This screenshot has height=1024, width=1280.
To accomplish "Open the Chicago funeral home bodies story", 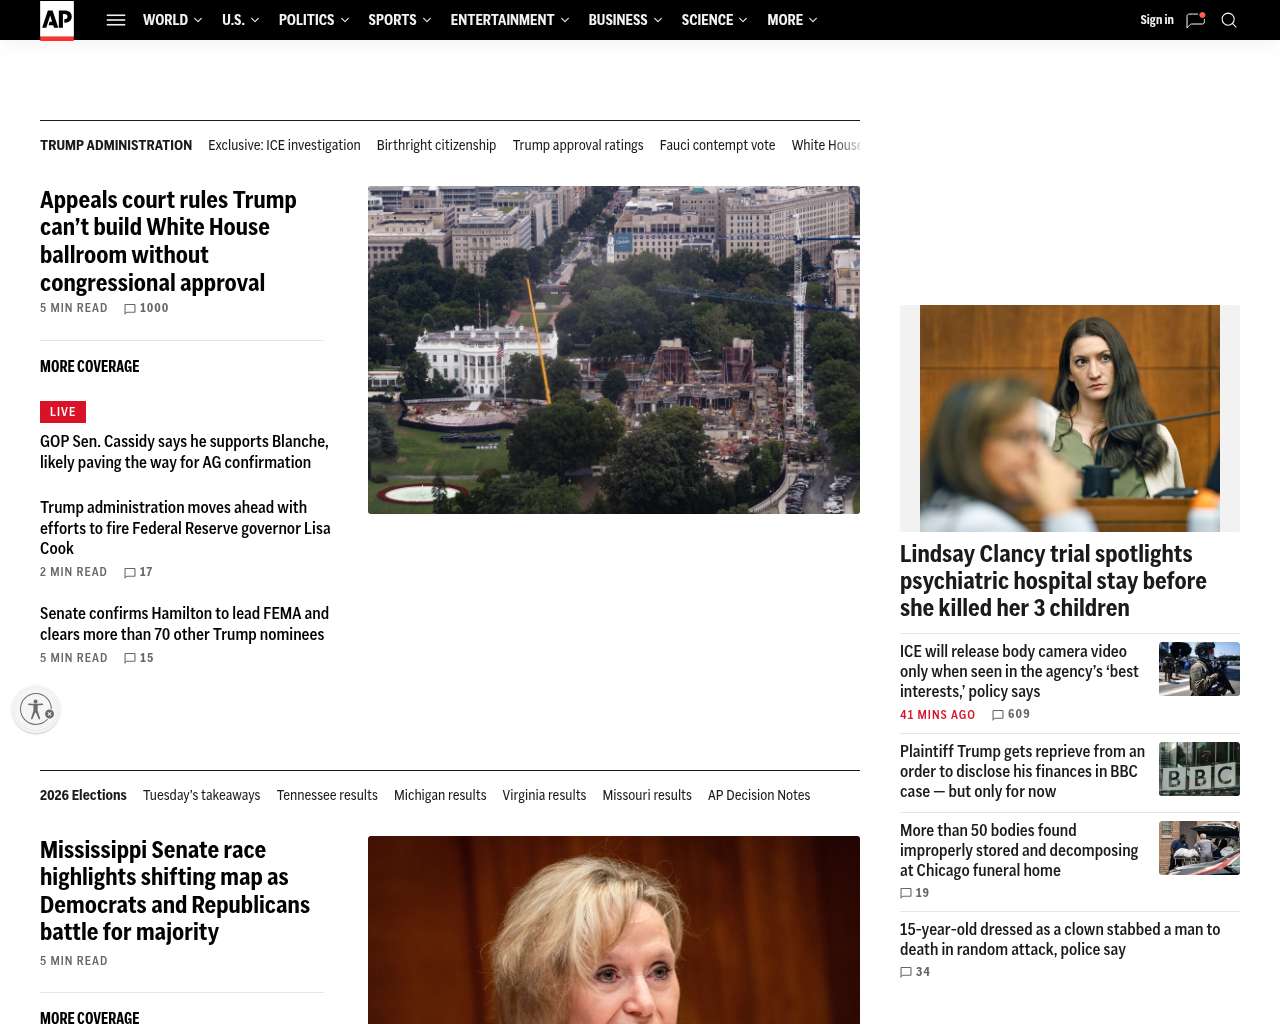I will point(1019,850).
